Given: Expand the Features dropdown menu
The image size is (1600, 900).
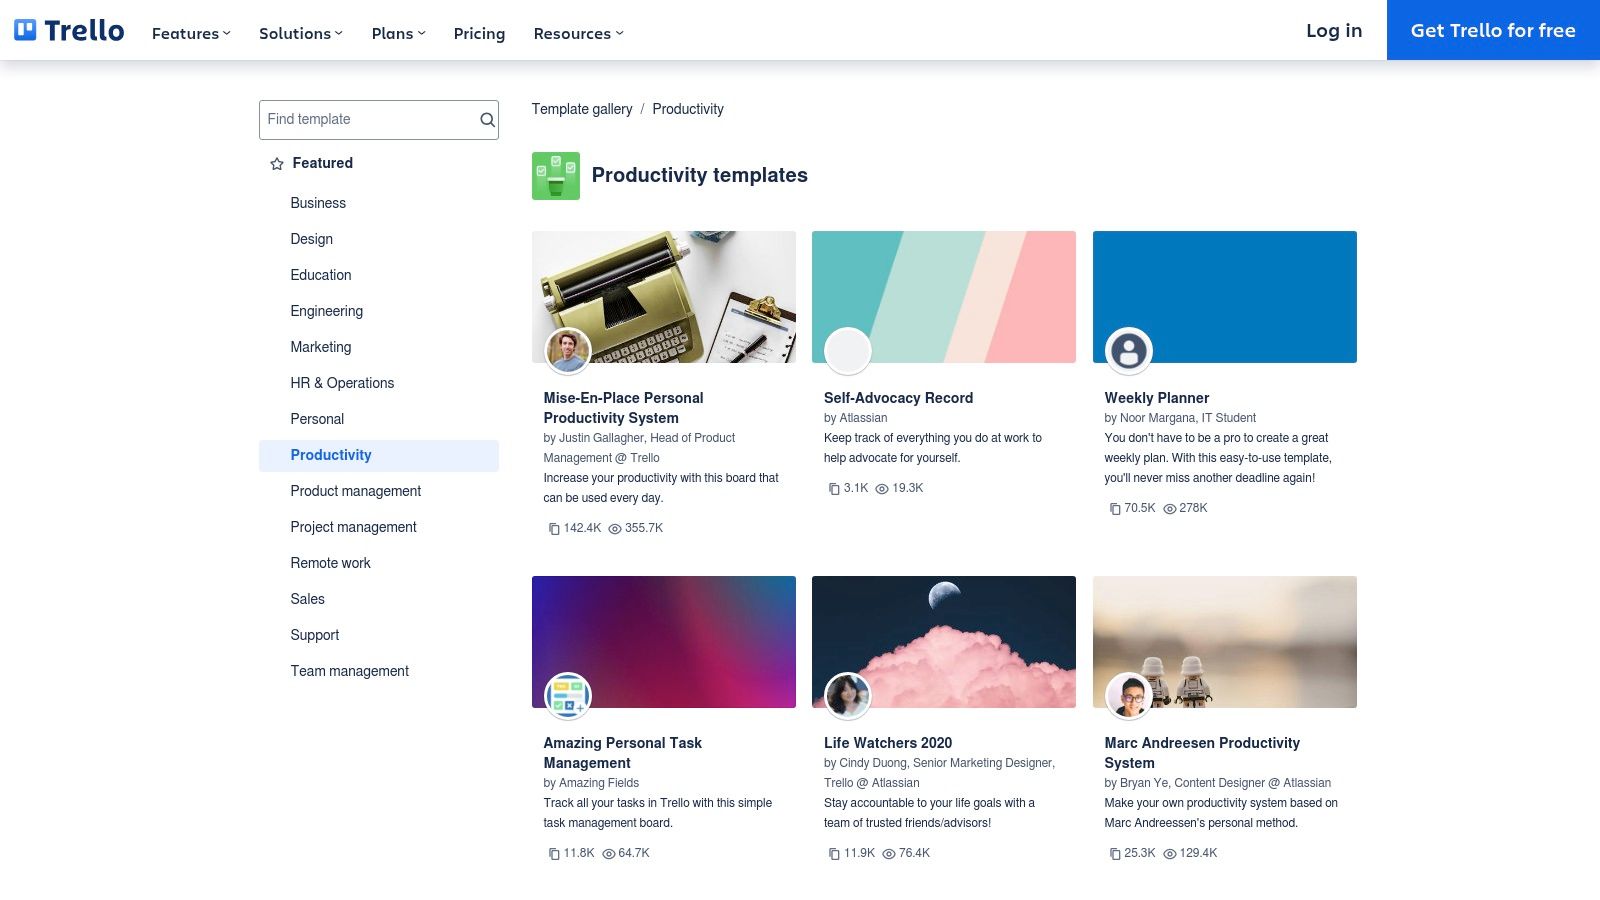Looking at the screenshot, I should click(x=191, y=33).
